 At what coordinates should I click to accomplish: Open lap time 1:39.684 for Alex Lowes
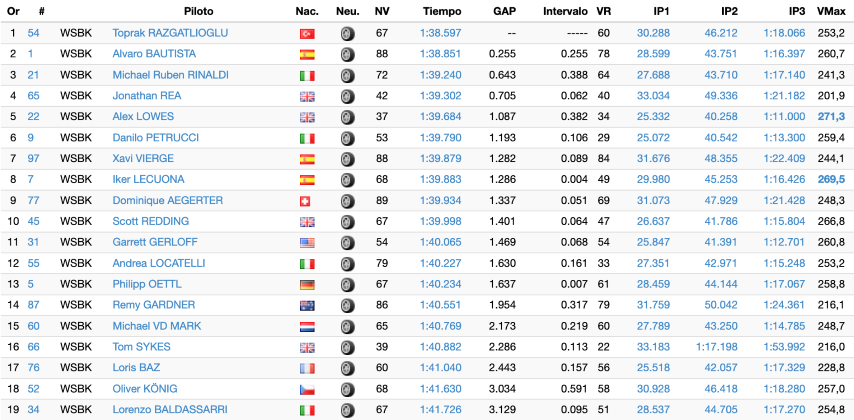pos(440,117)
